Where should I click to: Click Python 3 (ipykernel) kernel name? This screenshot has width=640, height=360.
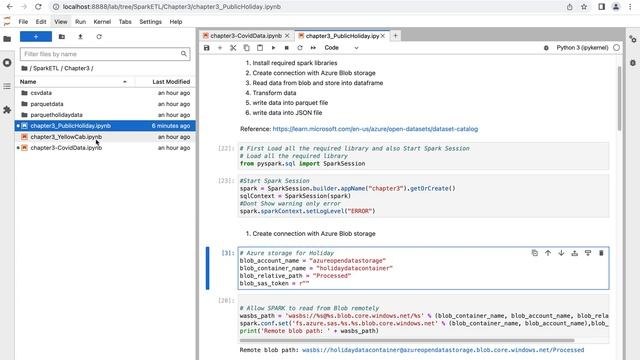tap(582, 48)
